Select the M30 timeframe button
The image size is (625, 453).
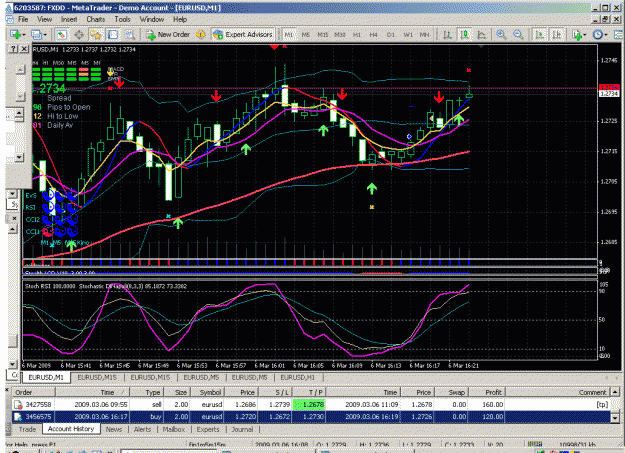pyautogui.click(x=340, y=35)
